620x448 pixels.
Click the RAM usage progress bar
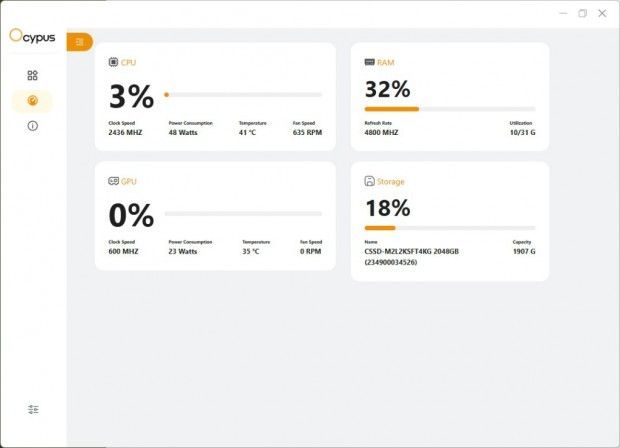click(x=450, y=108)
